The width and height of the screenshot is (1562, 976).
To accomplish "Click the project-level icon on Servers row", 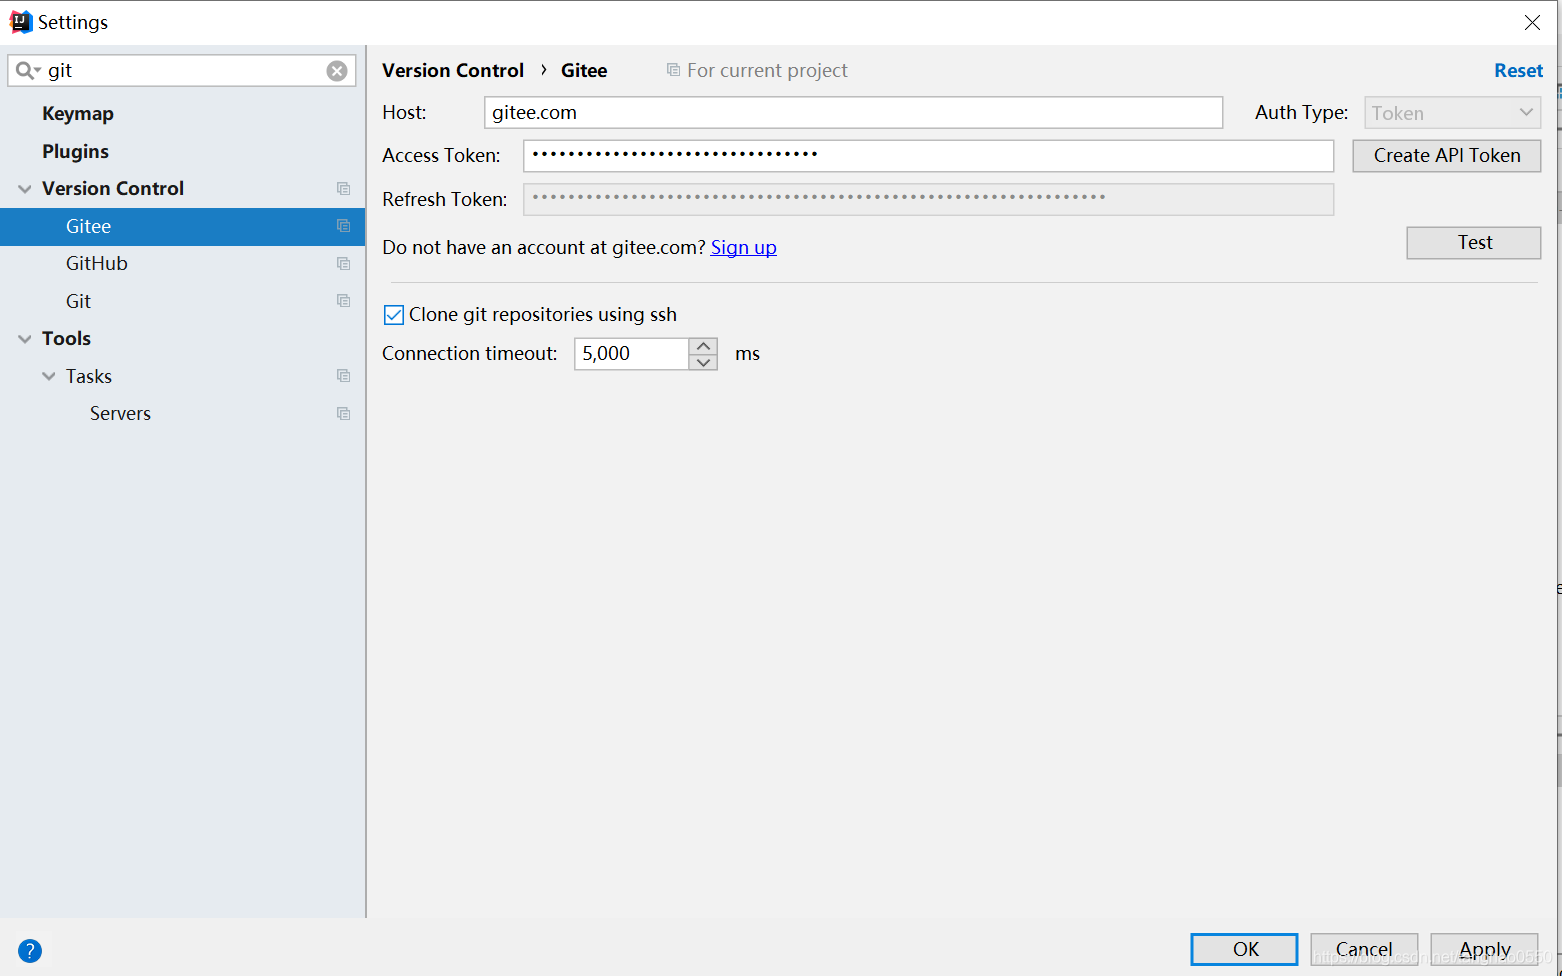I will (x=344, y=414).
